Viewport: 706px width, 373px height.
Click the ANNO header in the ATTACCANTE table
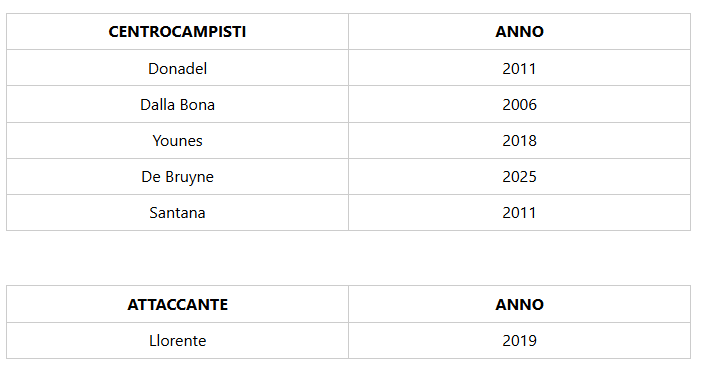tap(519, 305)
